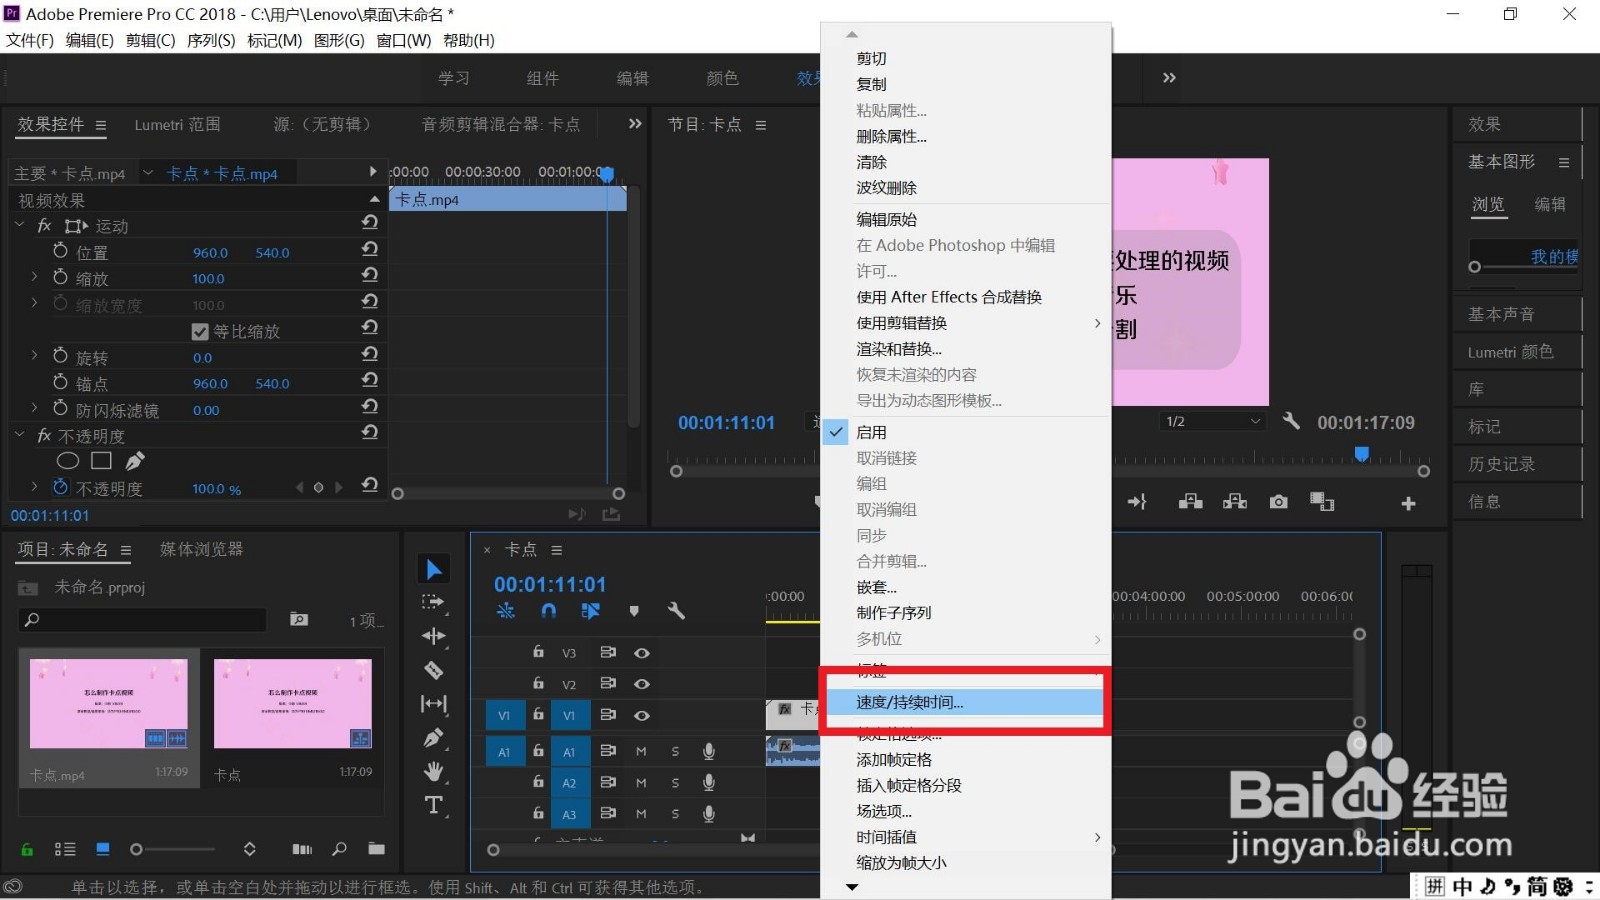The image size is (1600, 900).
Task: Expand the Rotation property
Action: [34, 355]
